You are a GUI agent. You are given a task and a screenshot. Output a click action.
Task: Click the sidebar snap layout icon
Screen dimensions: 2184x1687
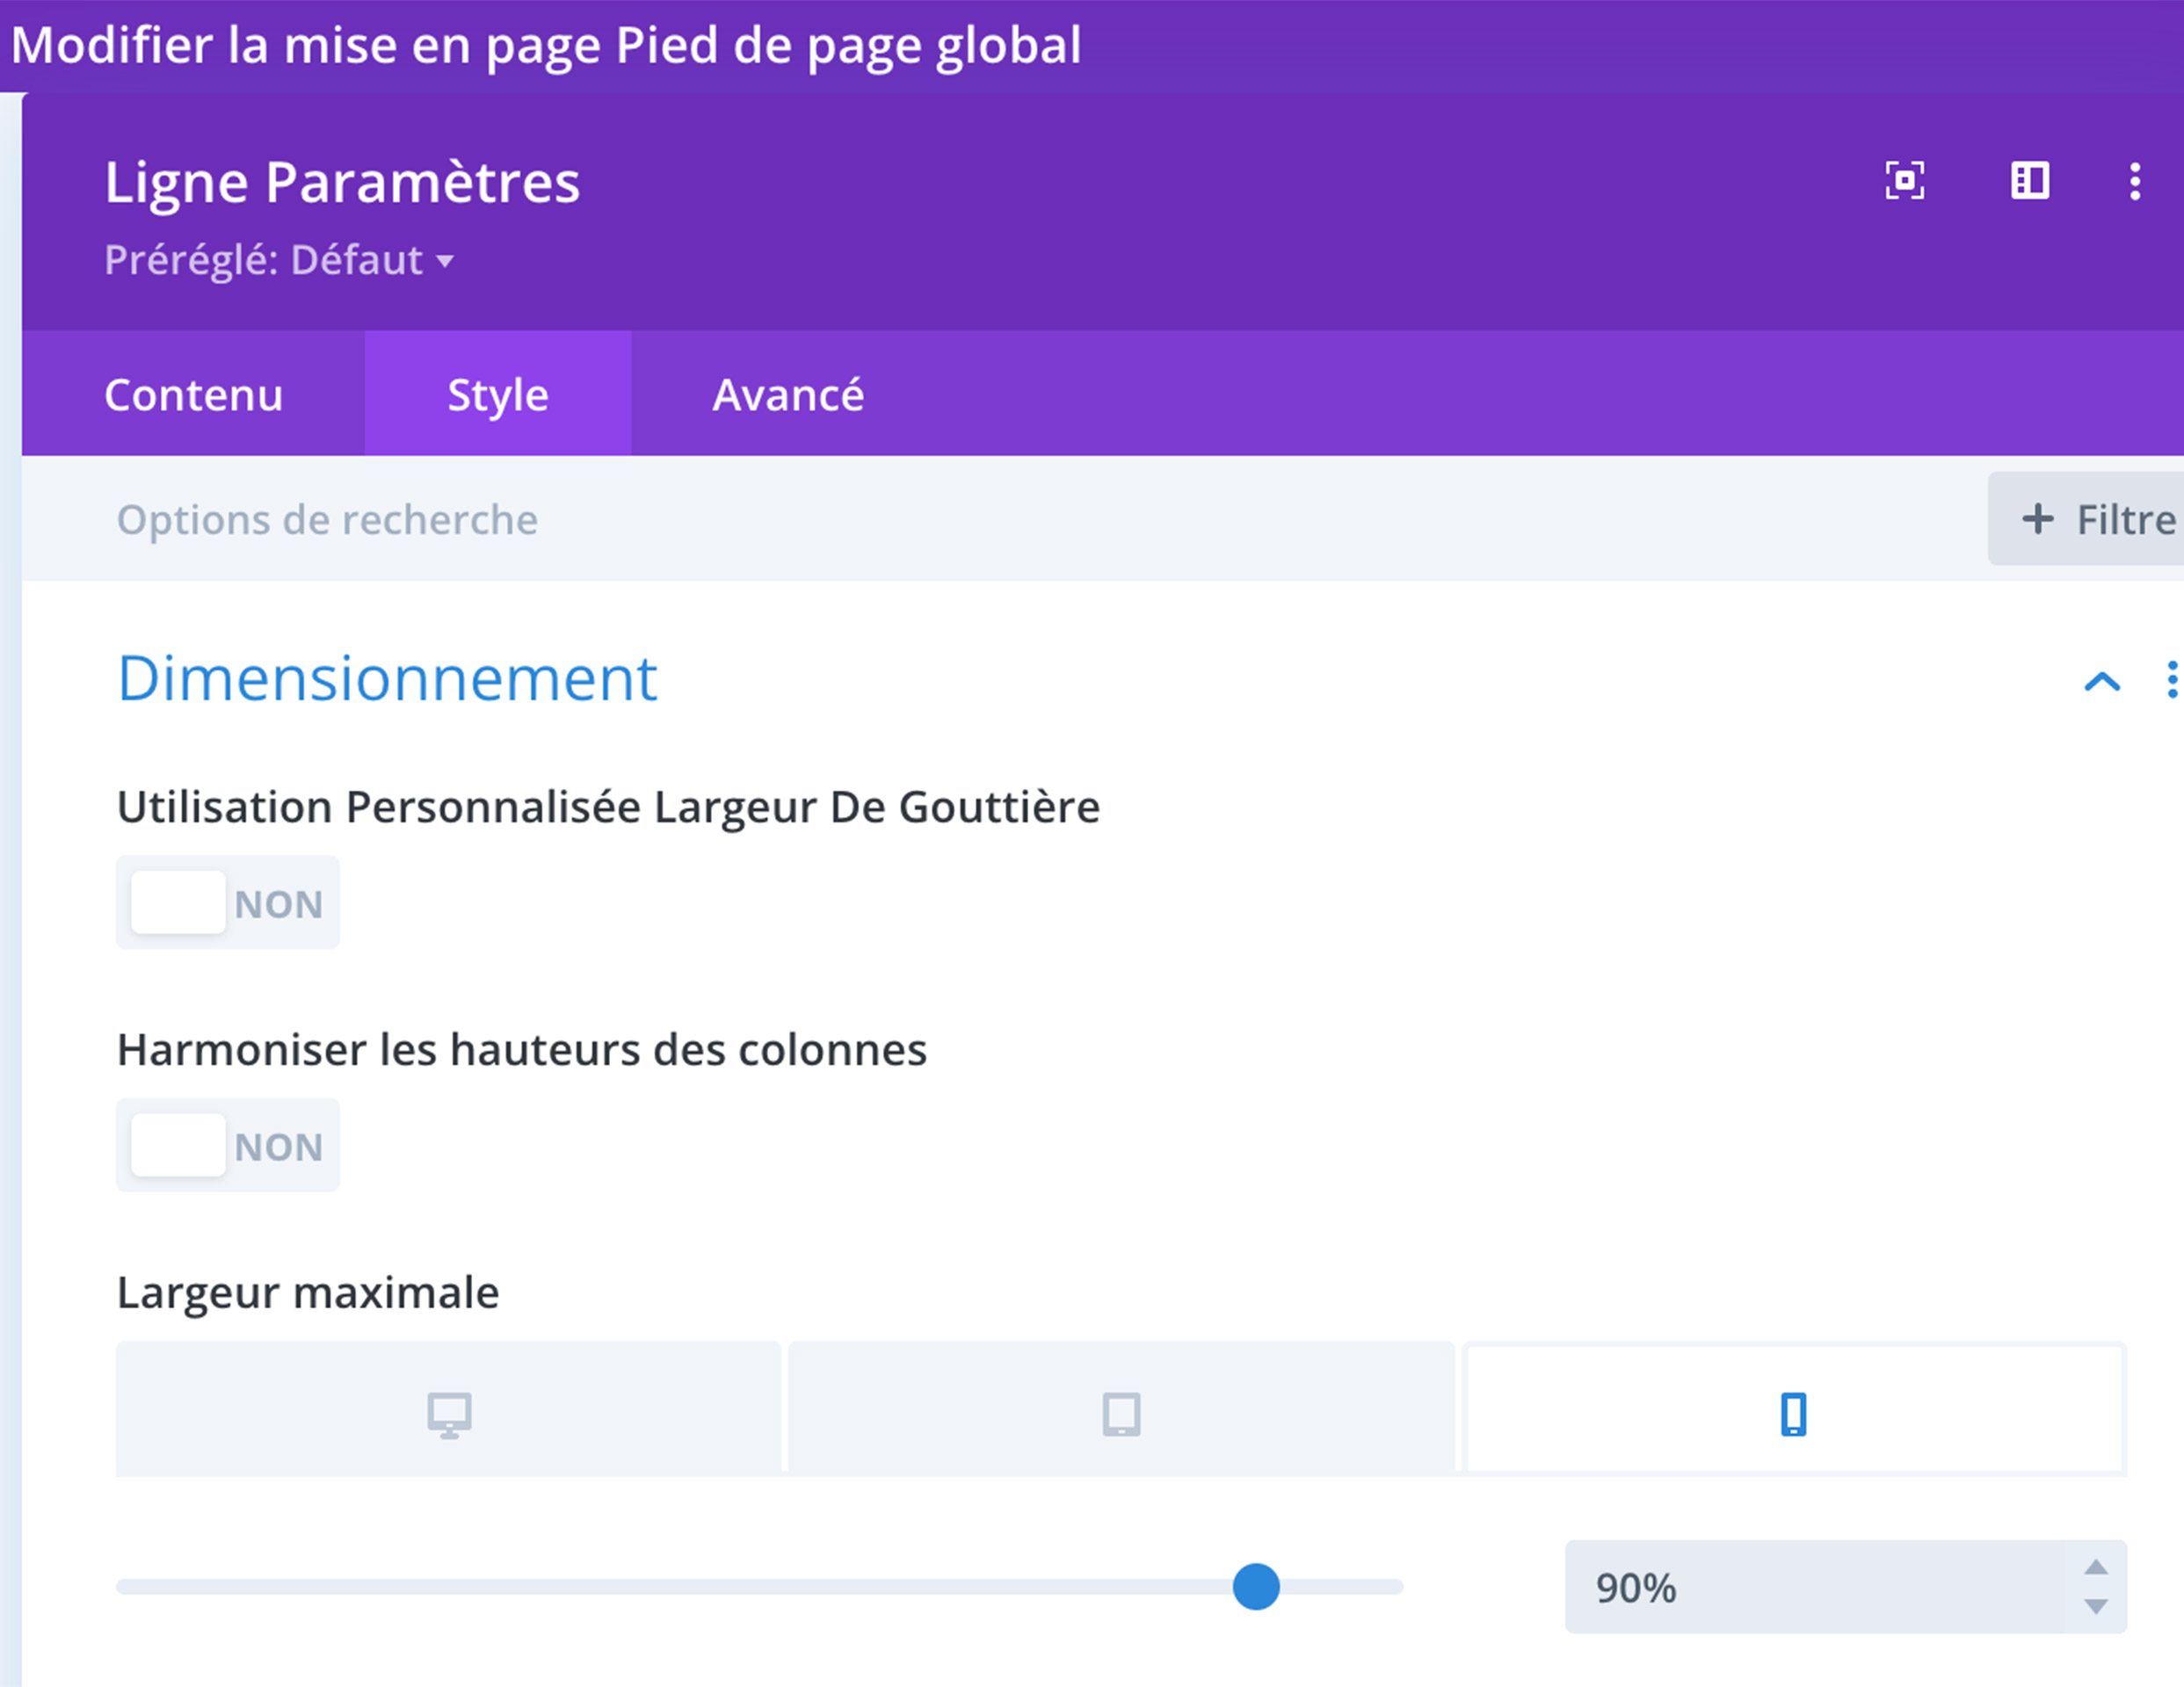2029,181
